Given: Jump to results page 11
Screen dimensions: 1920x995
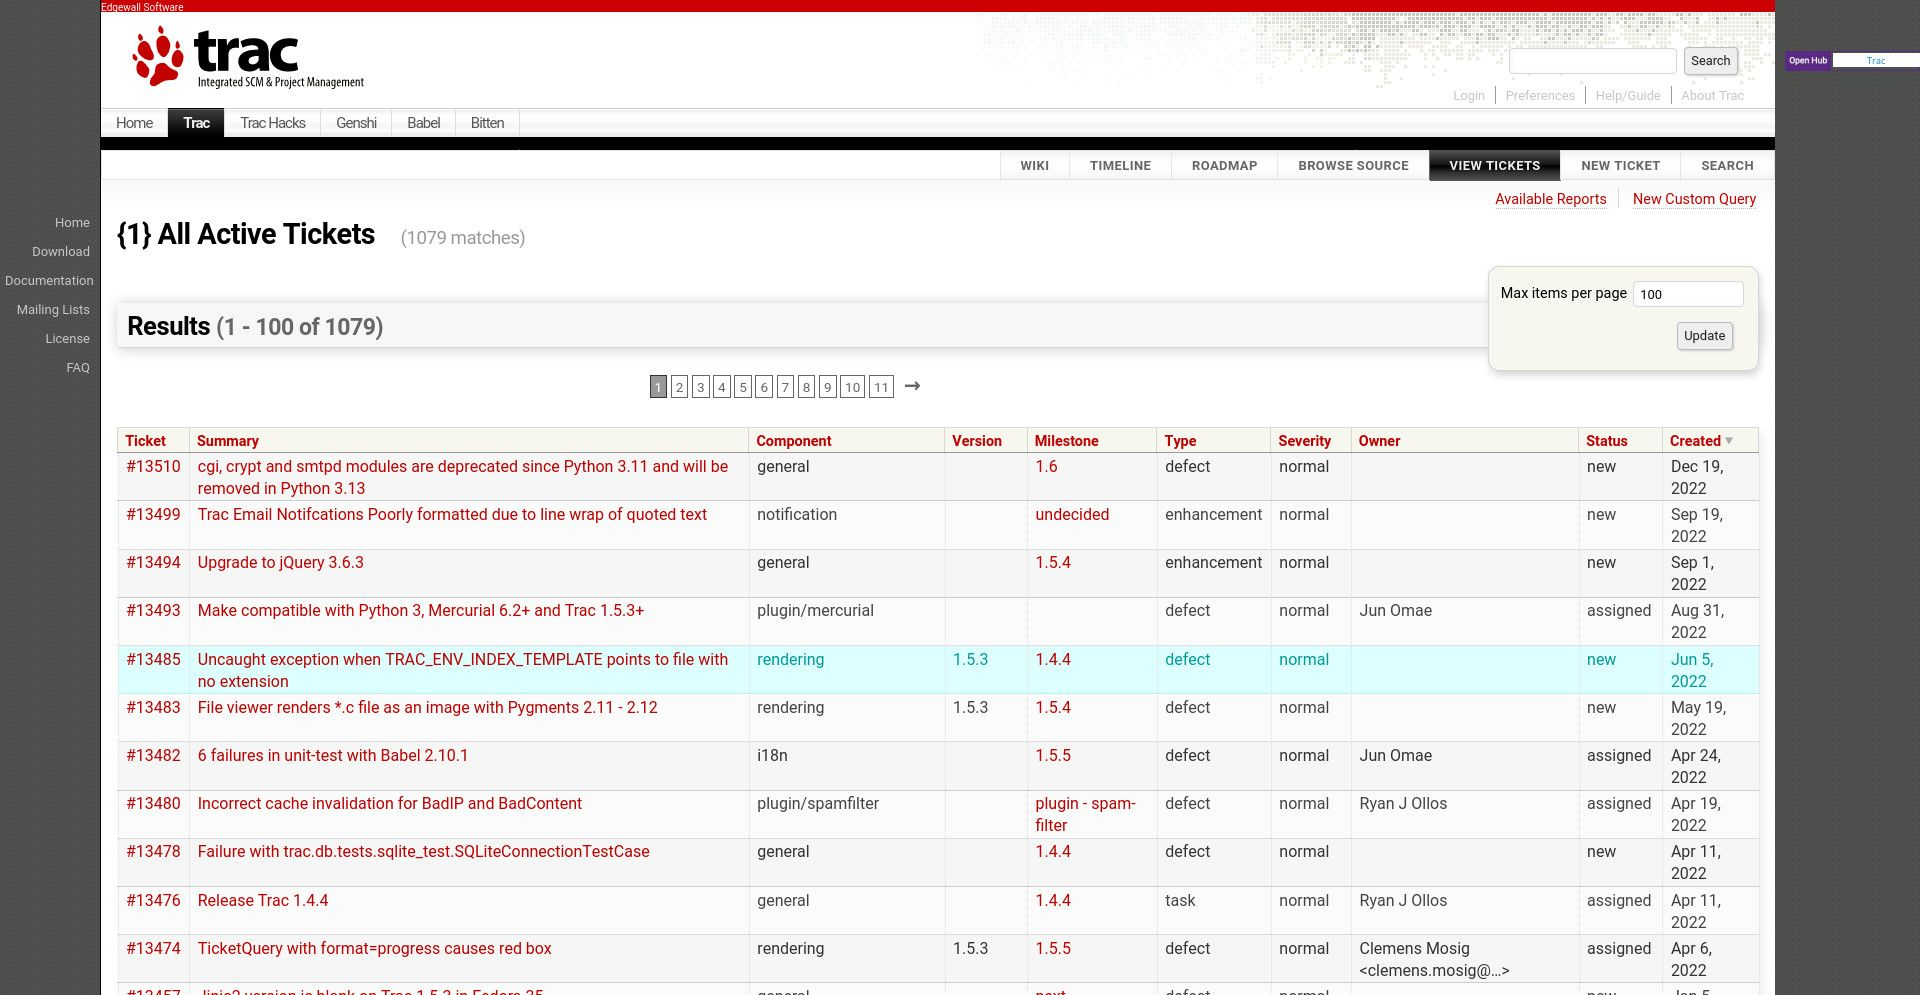Looking at the screenshot, I should (880, 387).
